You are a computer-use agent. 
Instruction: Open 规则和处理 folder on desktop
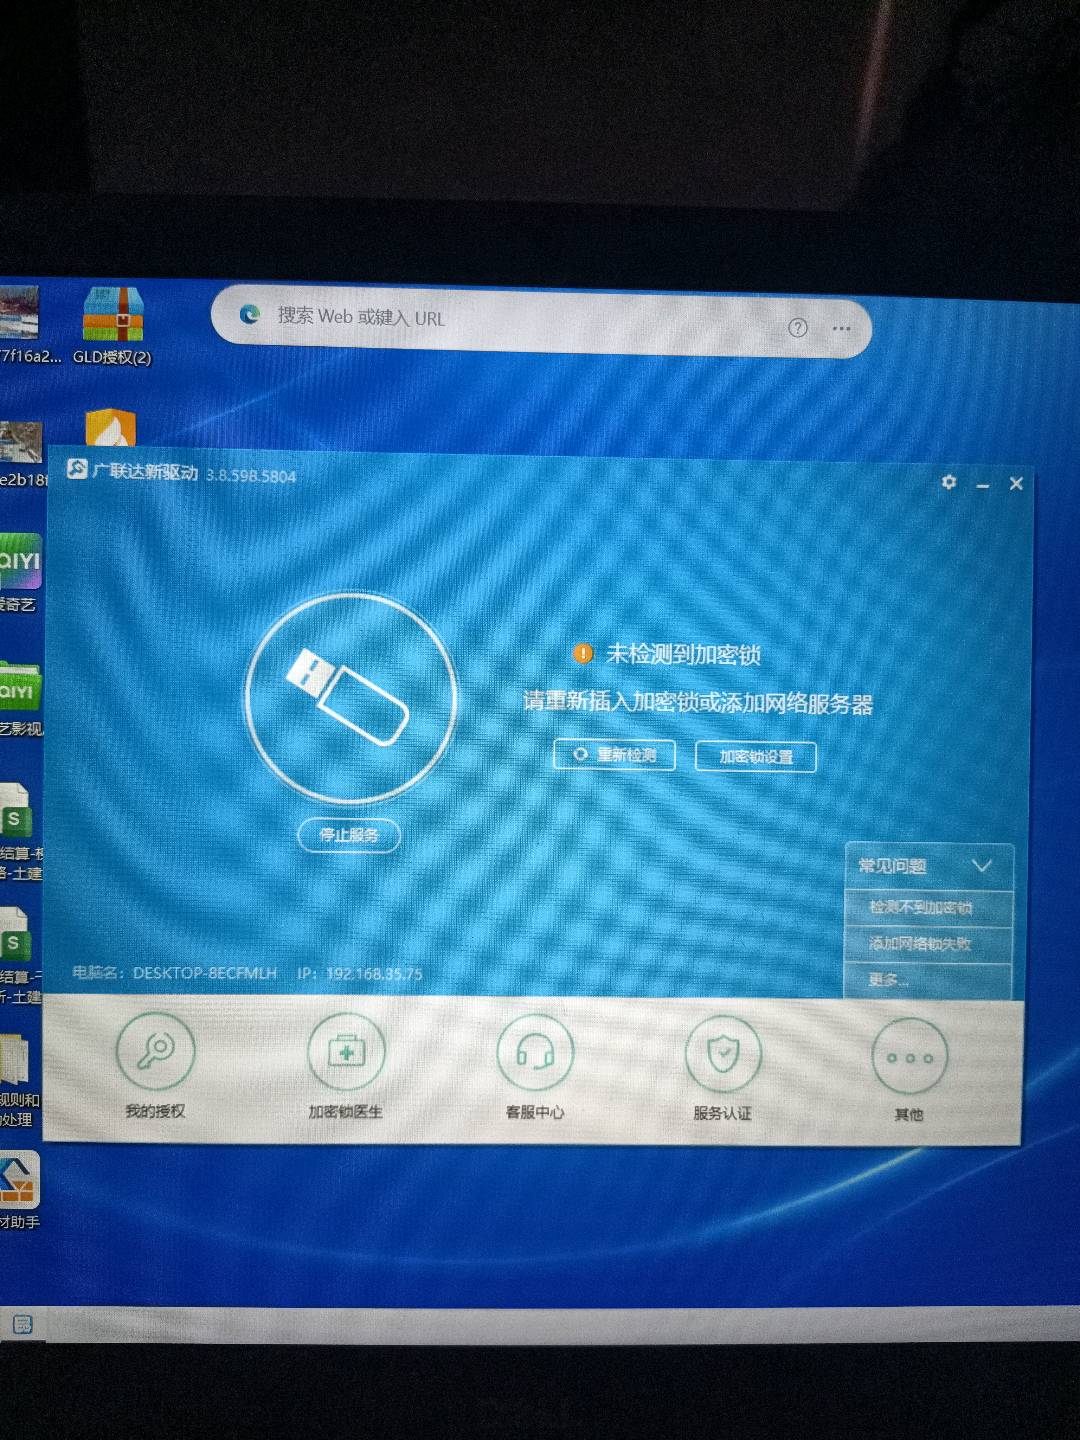point(19,1082)
